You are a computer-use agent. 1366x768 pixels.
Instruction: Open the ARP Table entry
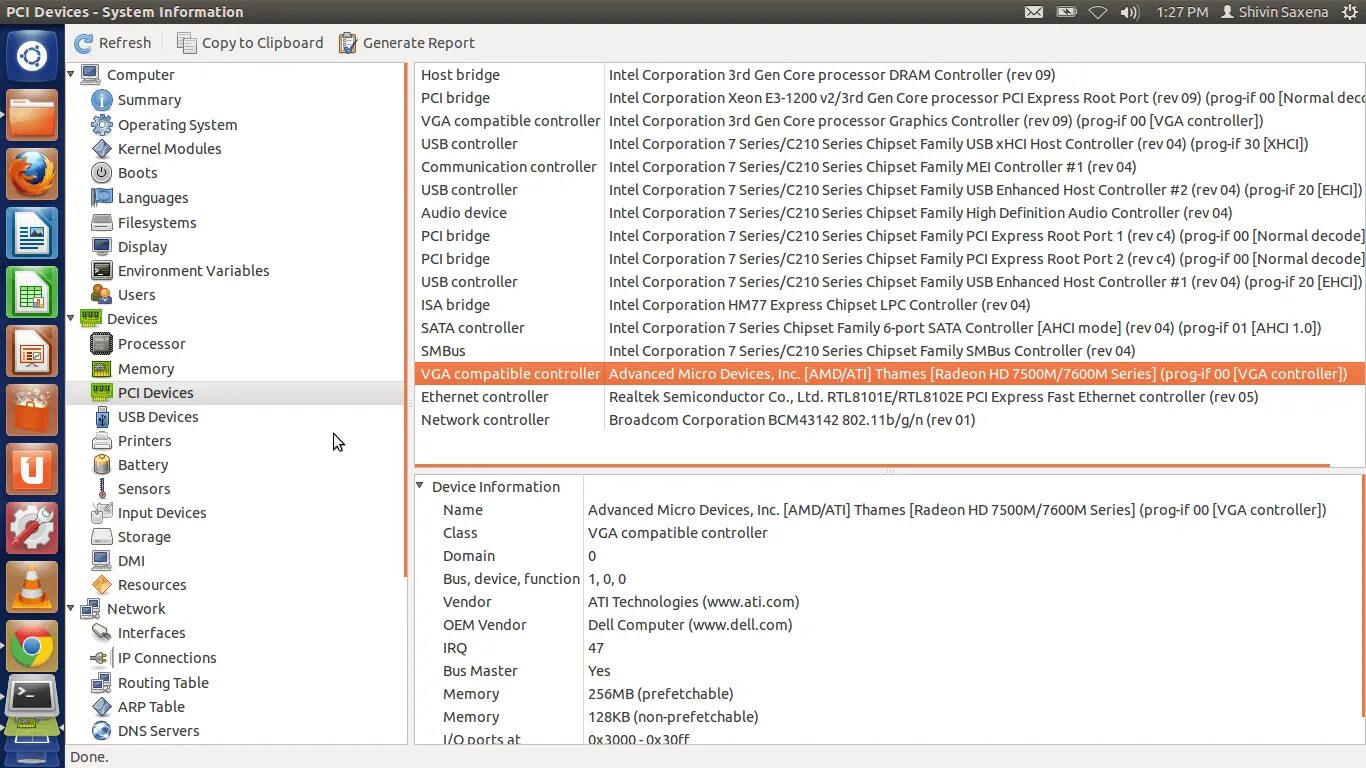[151, 707]
